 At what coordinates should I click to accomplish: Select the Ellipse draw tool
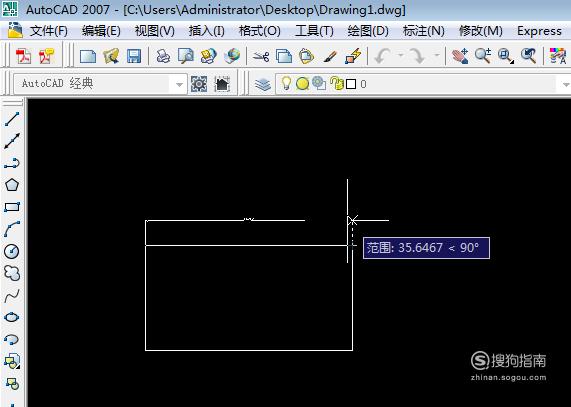pyautogui.click(x=12, y=317)
